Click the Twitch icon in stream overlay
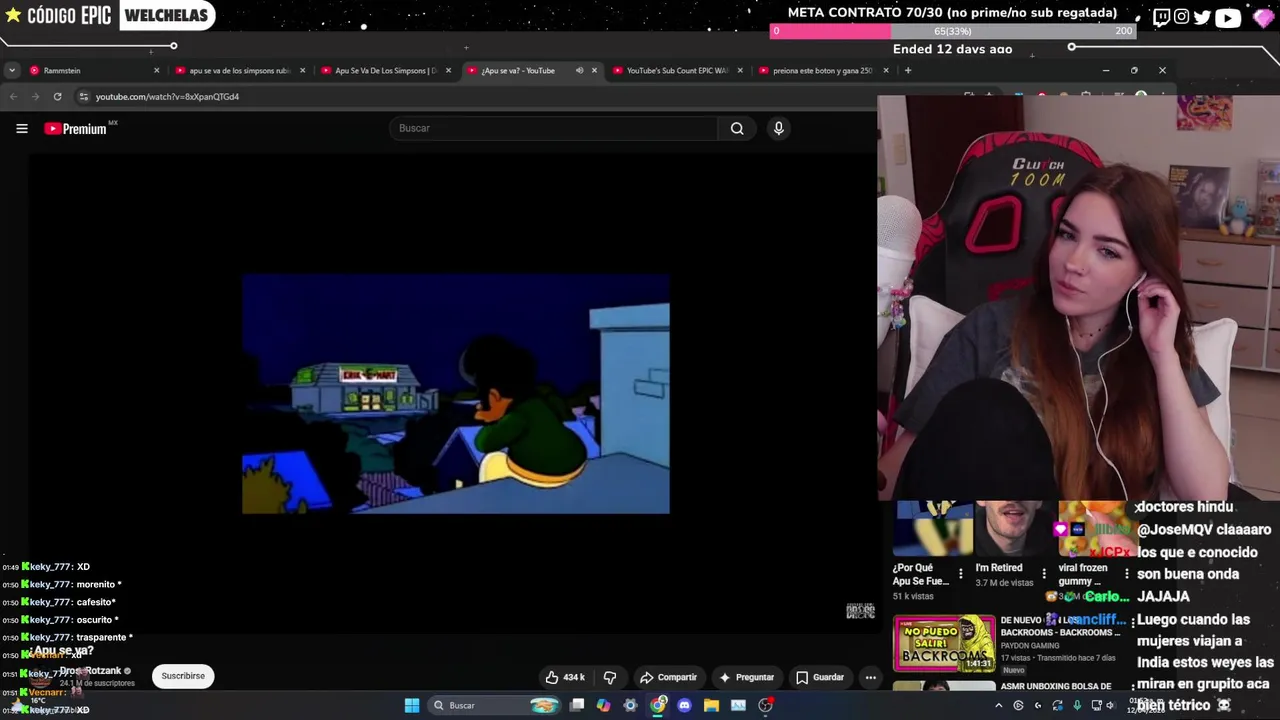Viewport: 1280px width, 720px height. 1161,16
